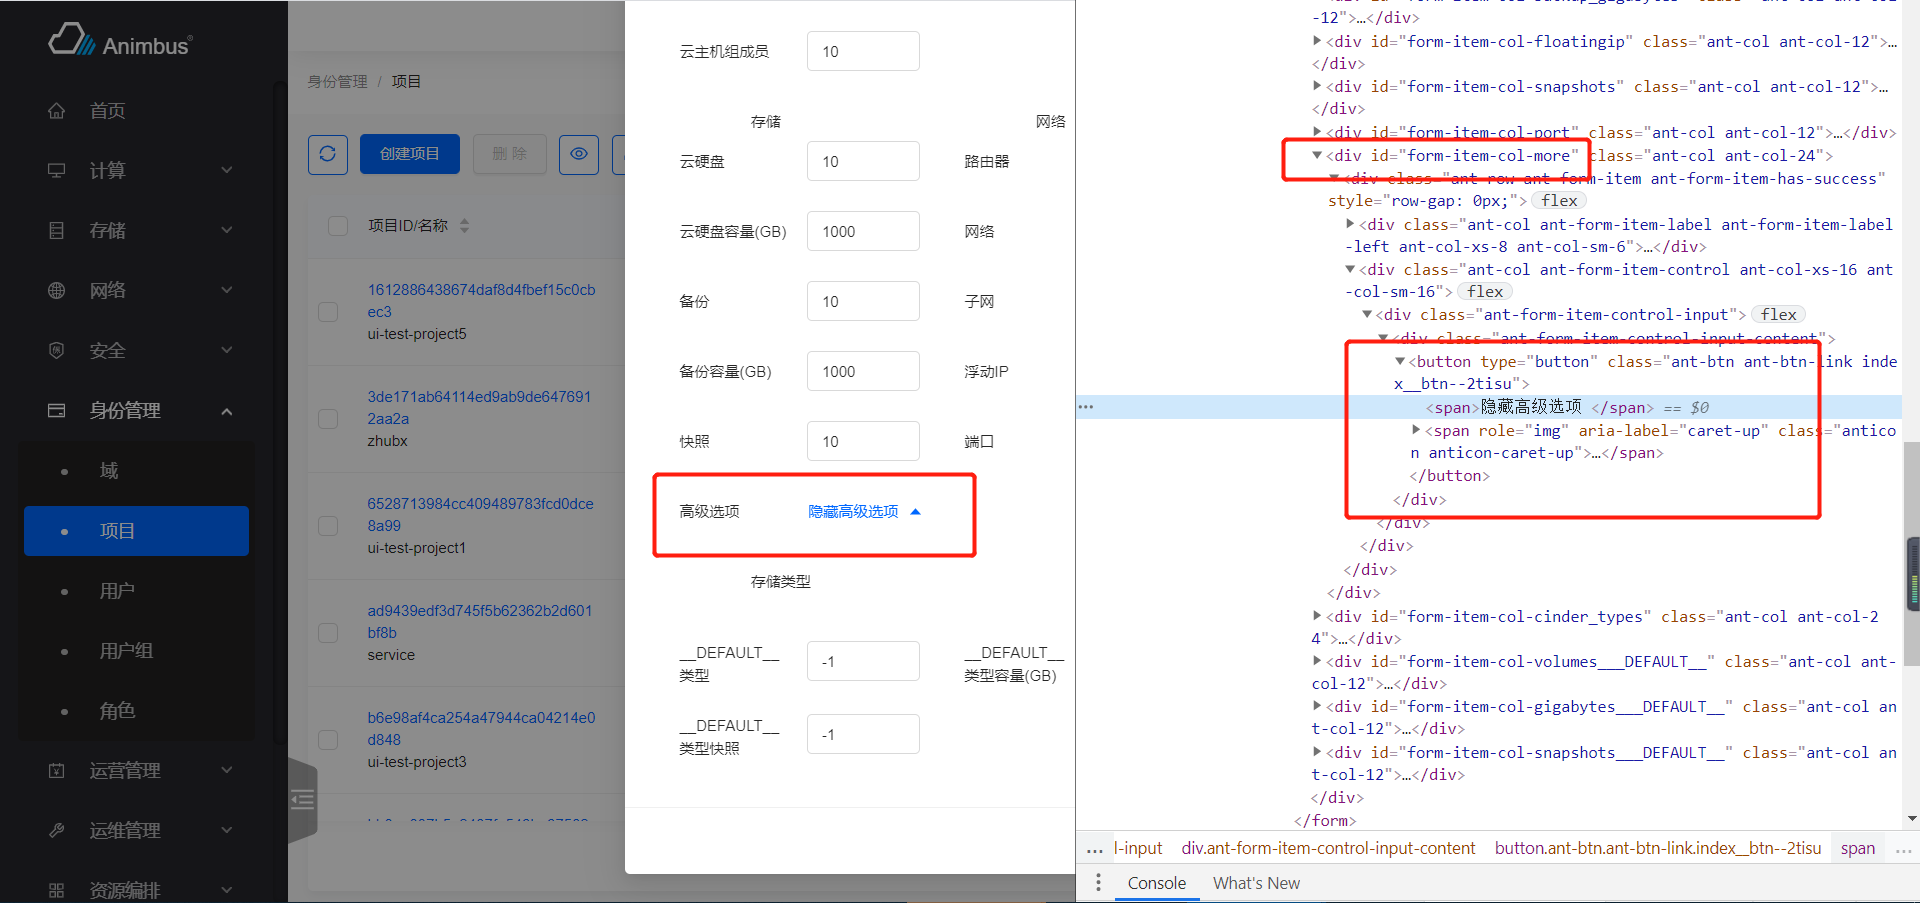The height and width of the screenshot is (903, 1920).
Task: Select the zhubx project checkbox
Action: [328, 419]
